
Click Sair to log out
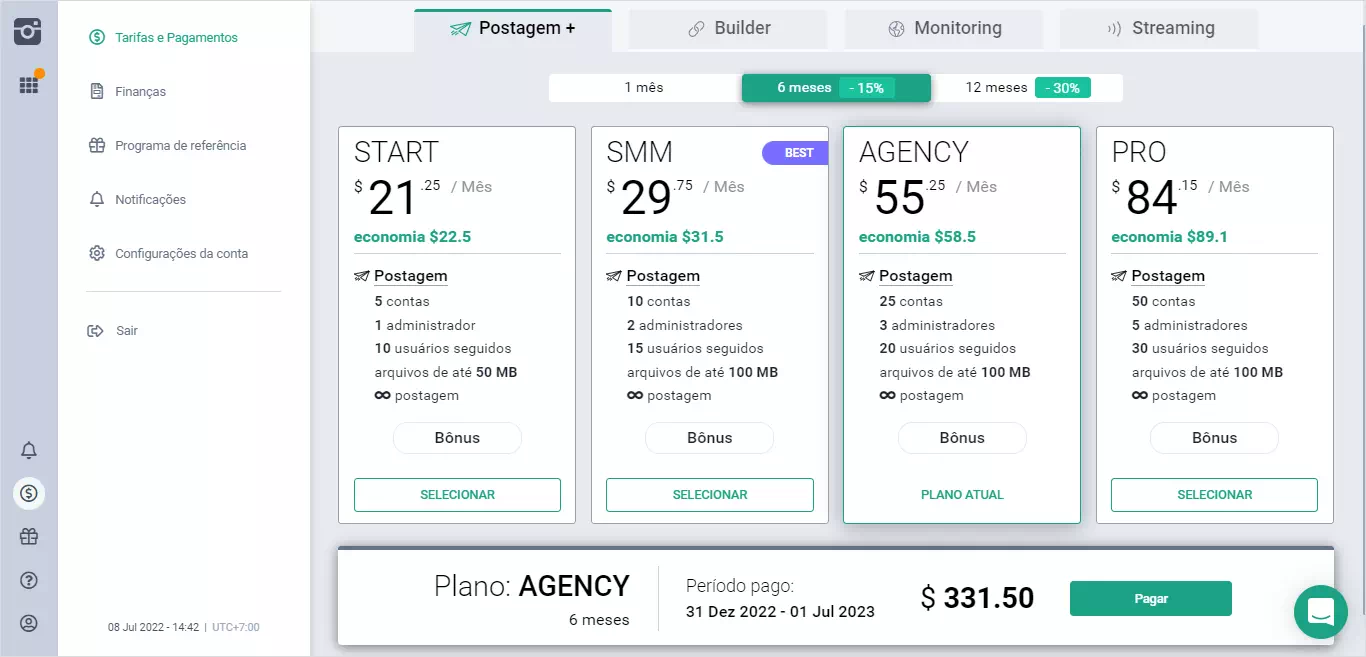tap(126, 331)
